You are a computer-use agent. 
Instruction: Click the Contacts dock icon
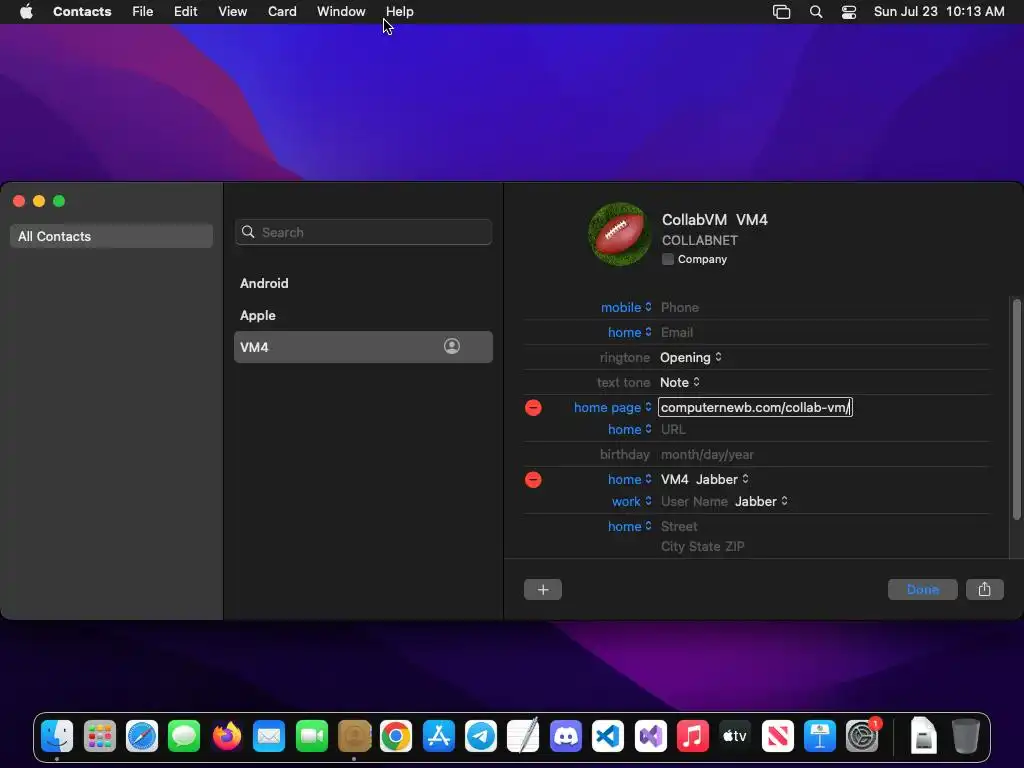click(354, 736)
